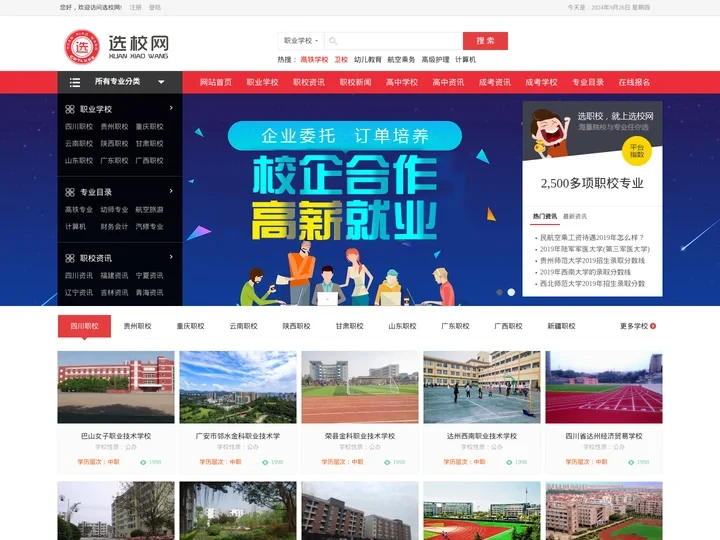Viewport: 720px width, 540px height.
Task: Open the 职业学校 search category dropdown
Action: point(301,41)
